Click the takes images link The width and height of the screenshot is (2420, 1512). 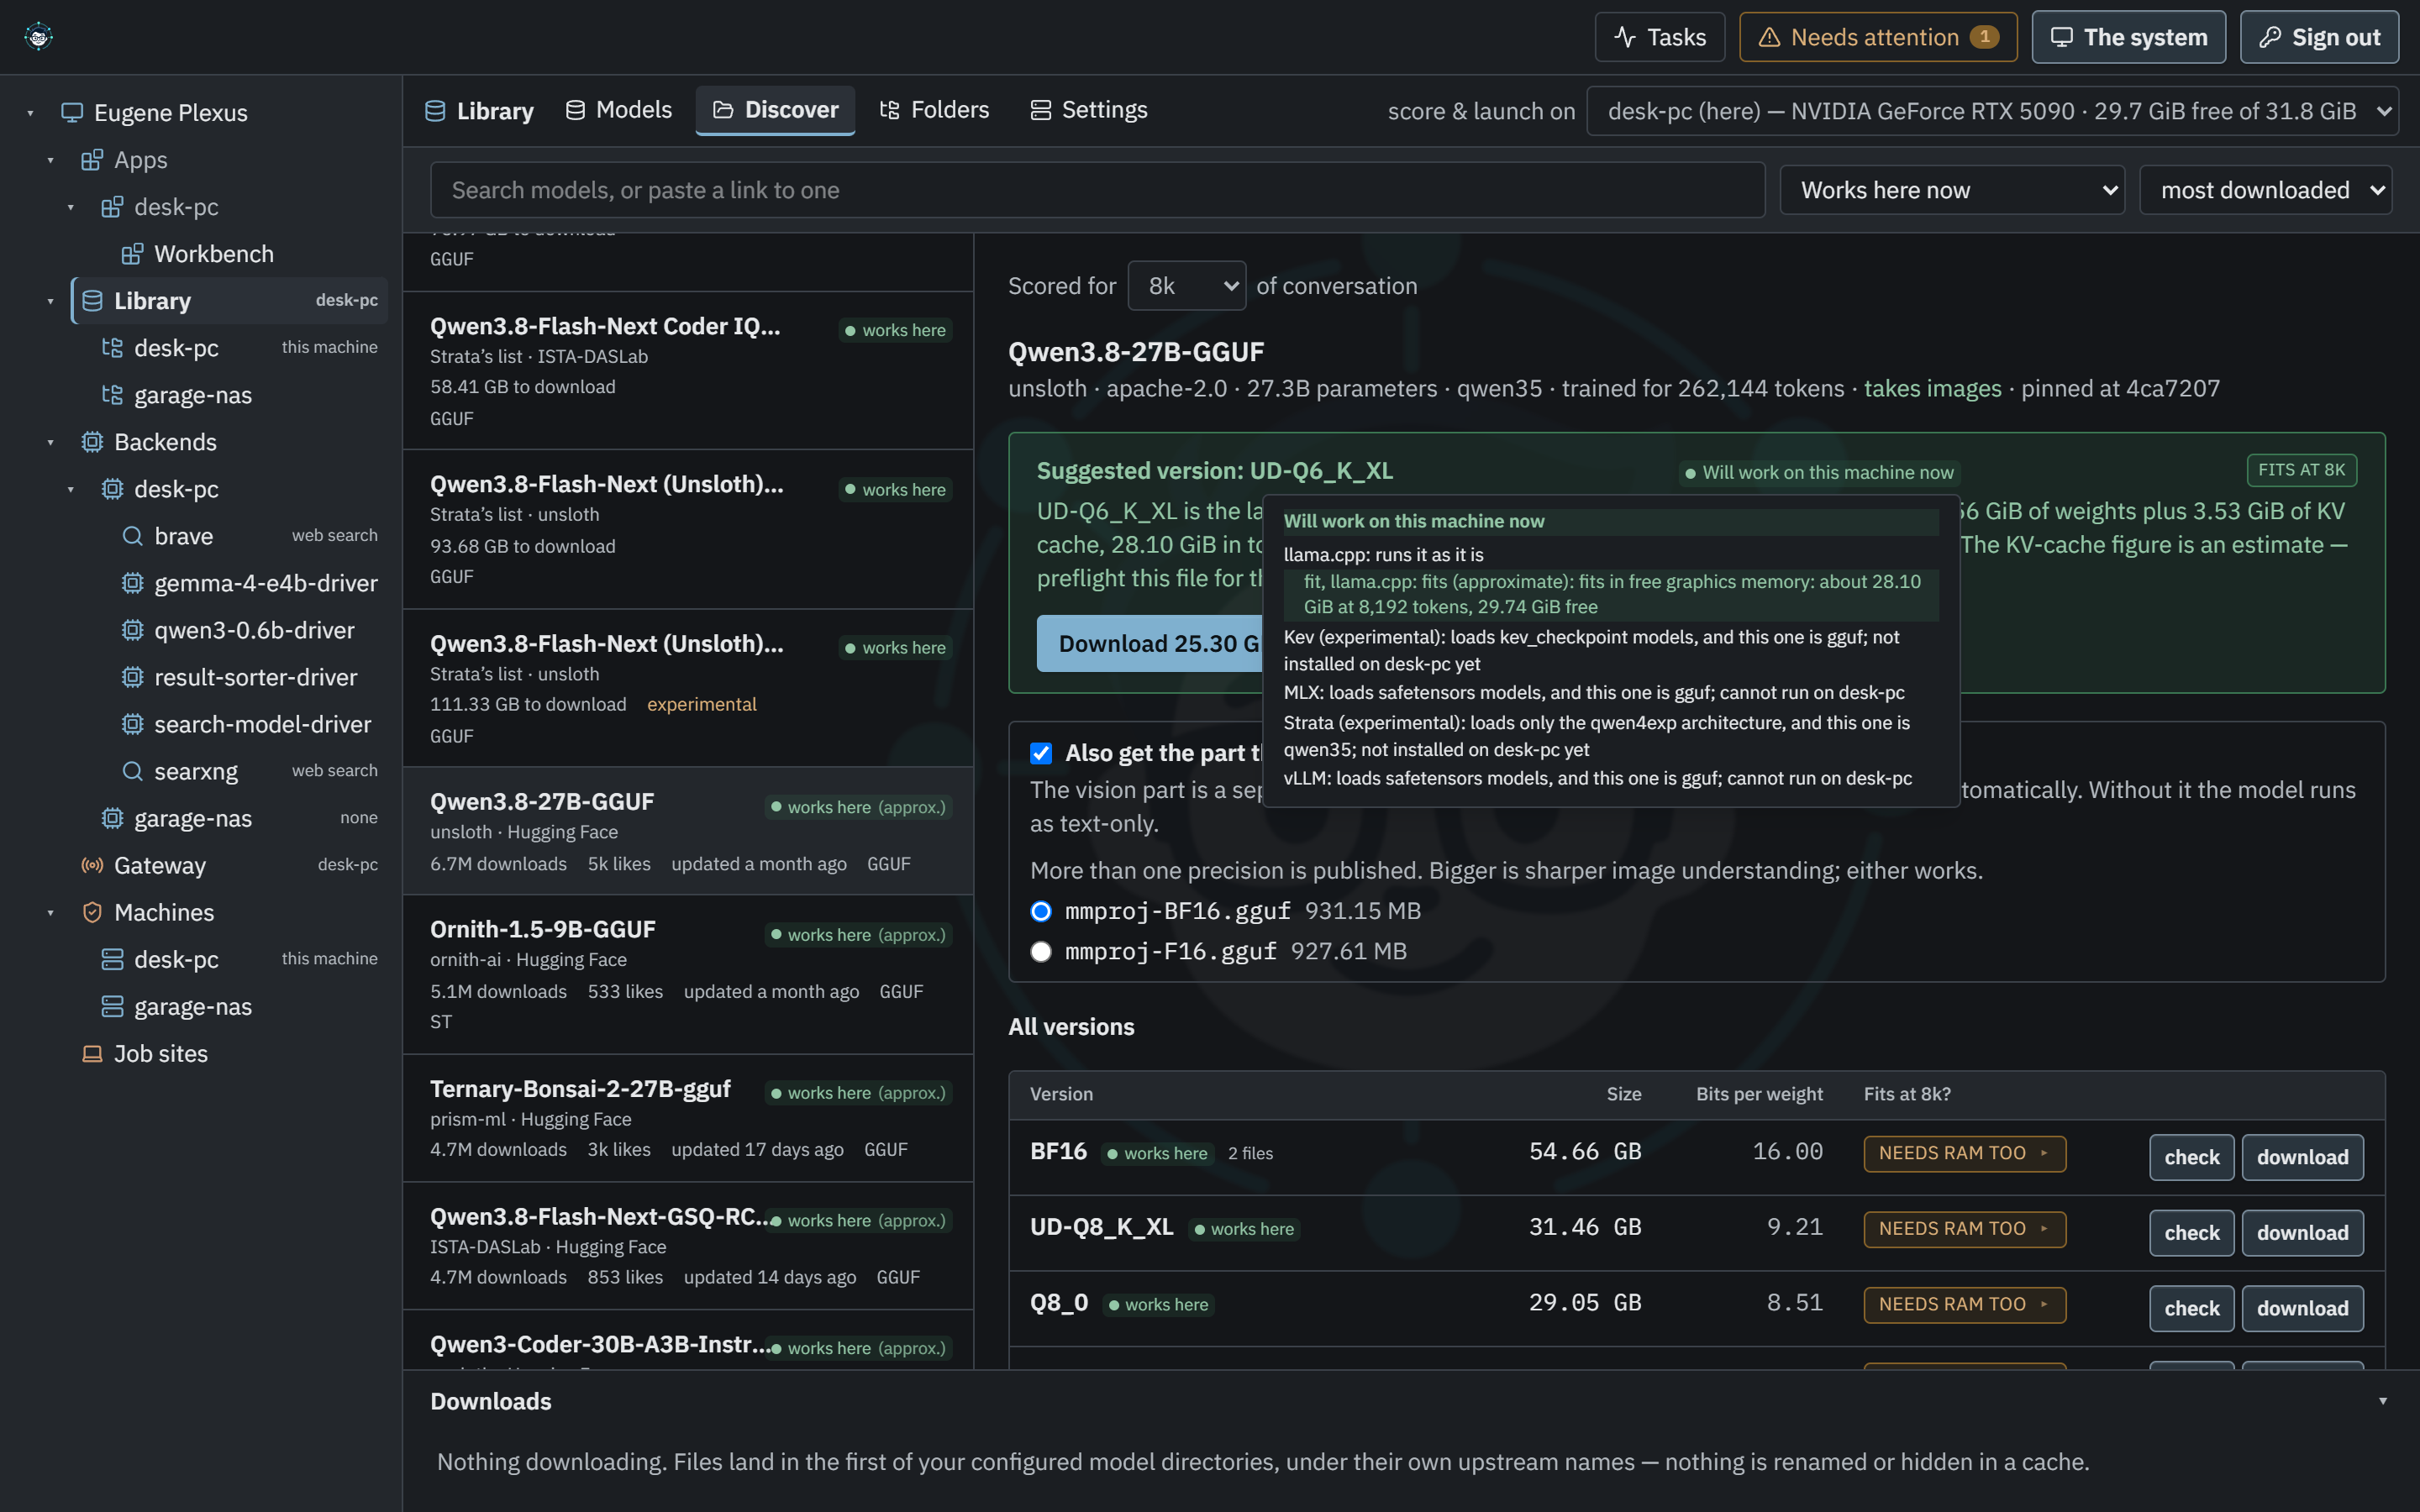(x=1932, y=388)
